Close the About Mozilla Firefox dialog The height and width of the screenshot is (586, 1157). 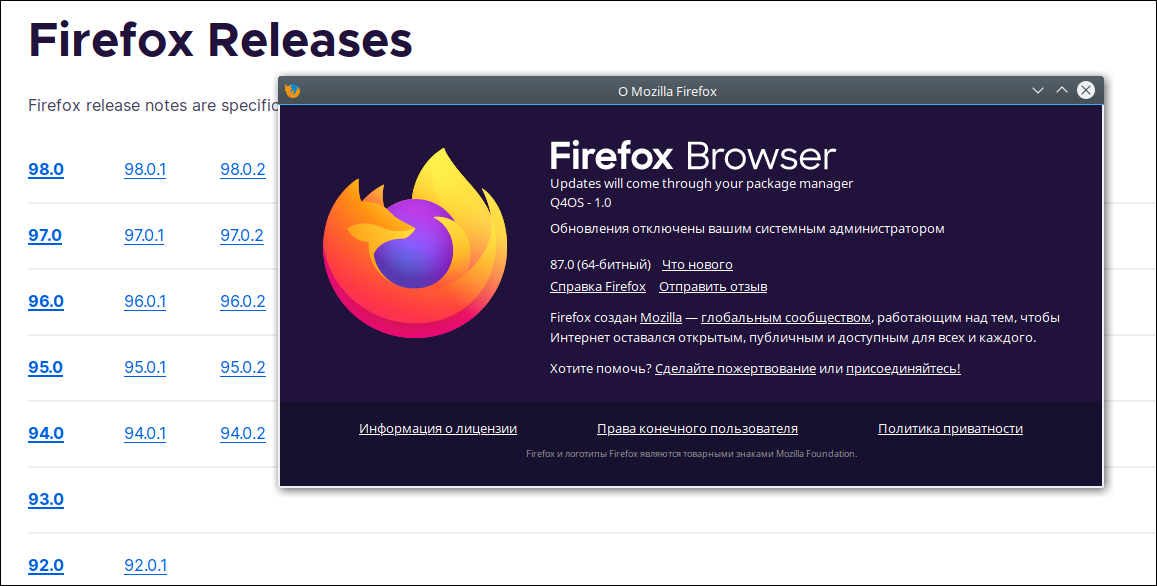1085,90
